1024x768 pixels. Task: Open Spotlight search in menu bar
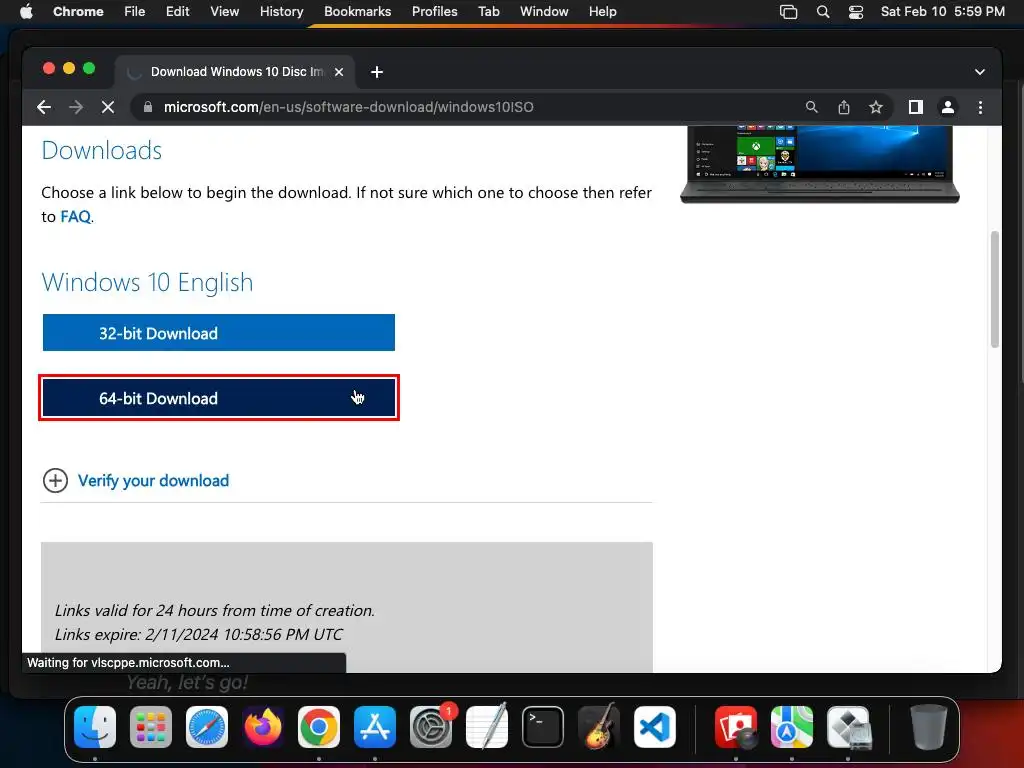pos(823,12)
